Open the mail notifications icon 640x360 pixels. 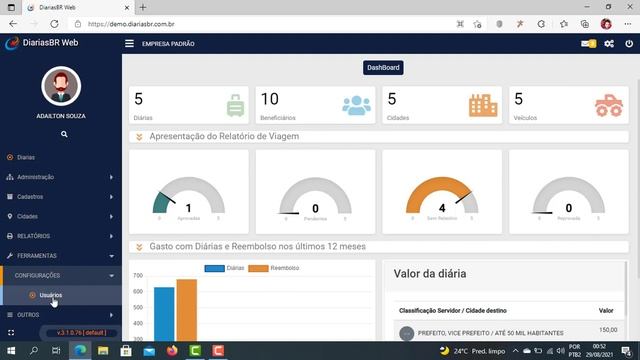(588, 43)
